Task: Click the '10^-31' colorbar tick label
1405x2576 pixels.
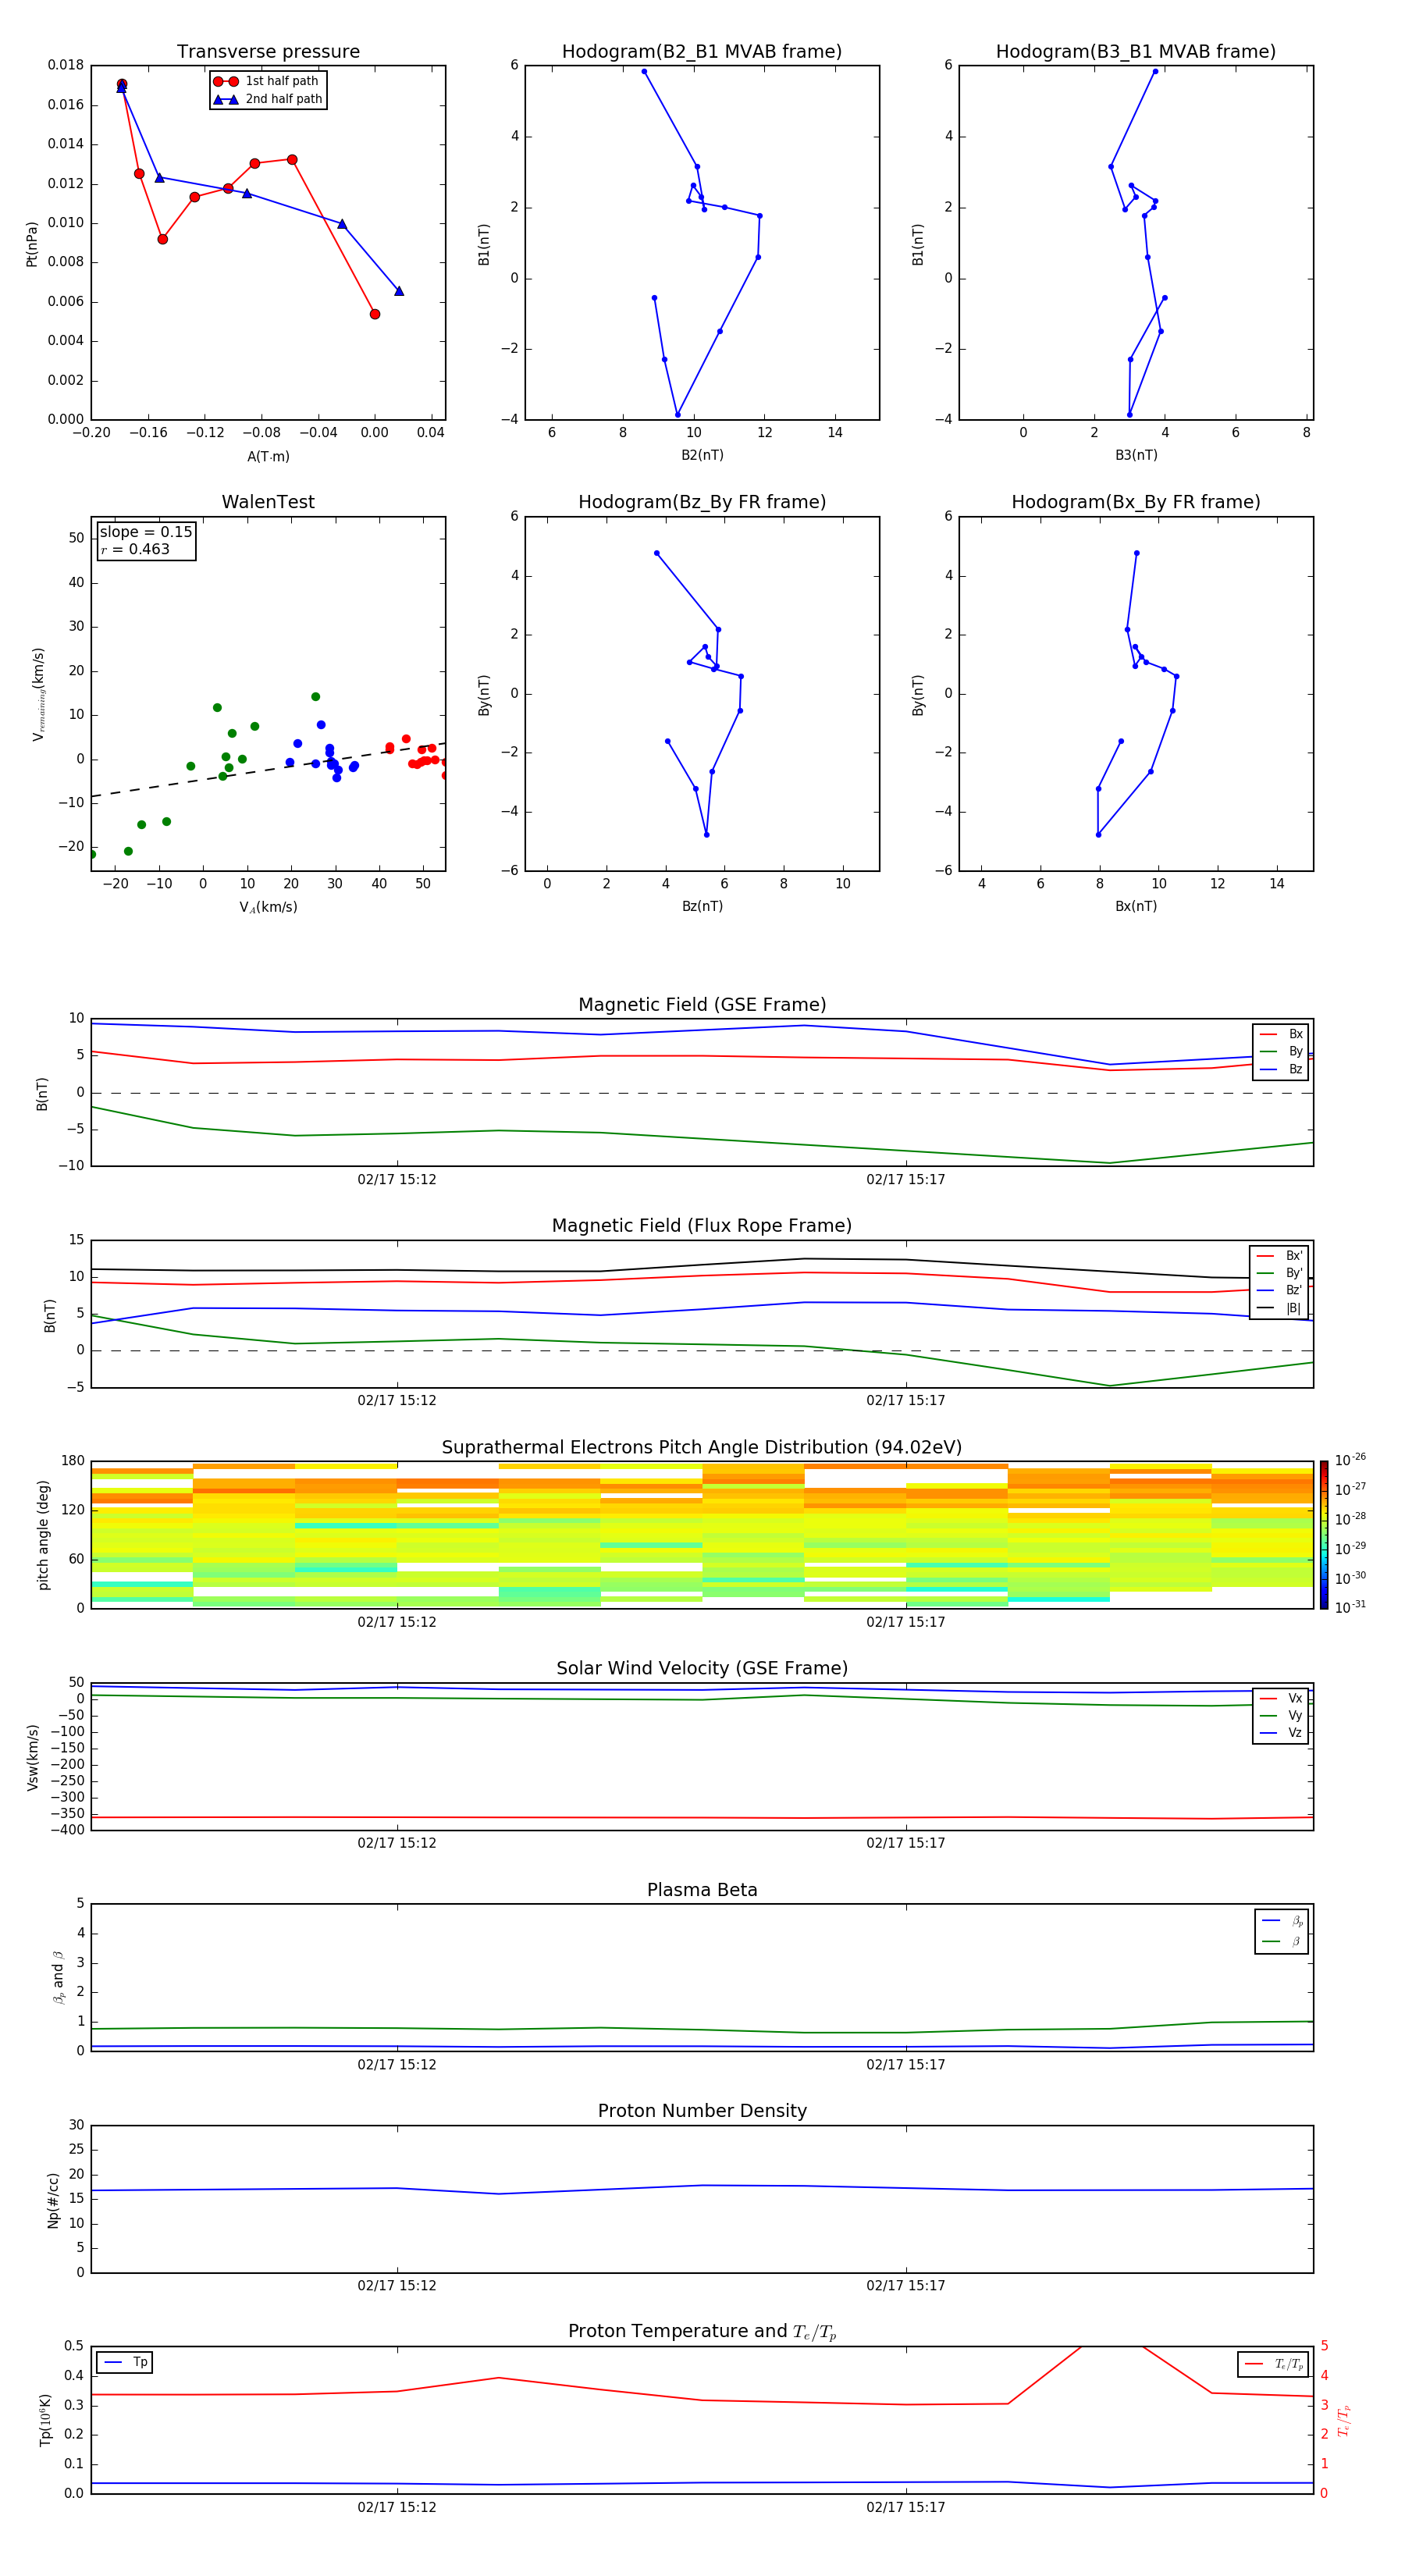Action: point(1350,1607)
